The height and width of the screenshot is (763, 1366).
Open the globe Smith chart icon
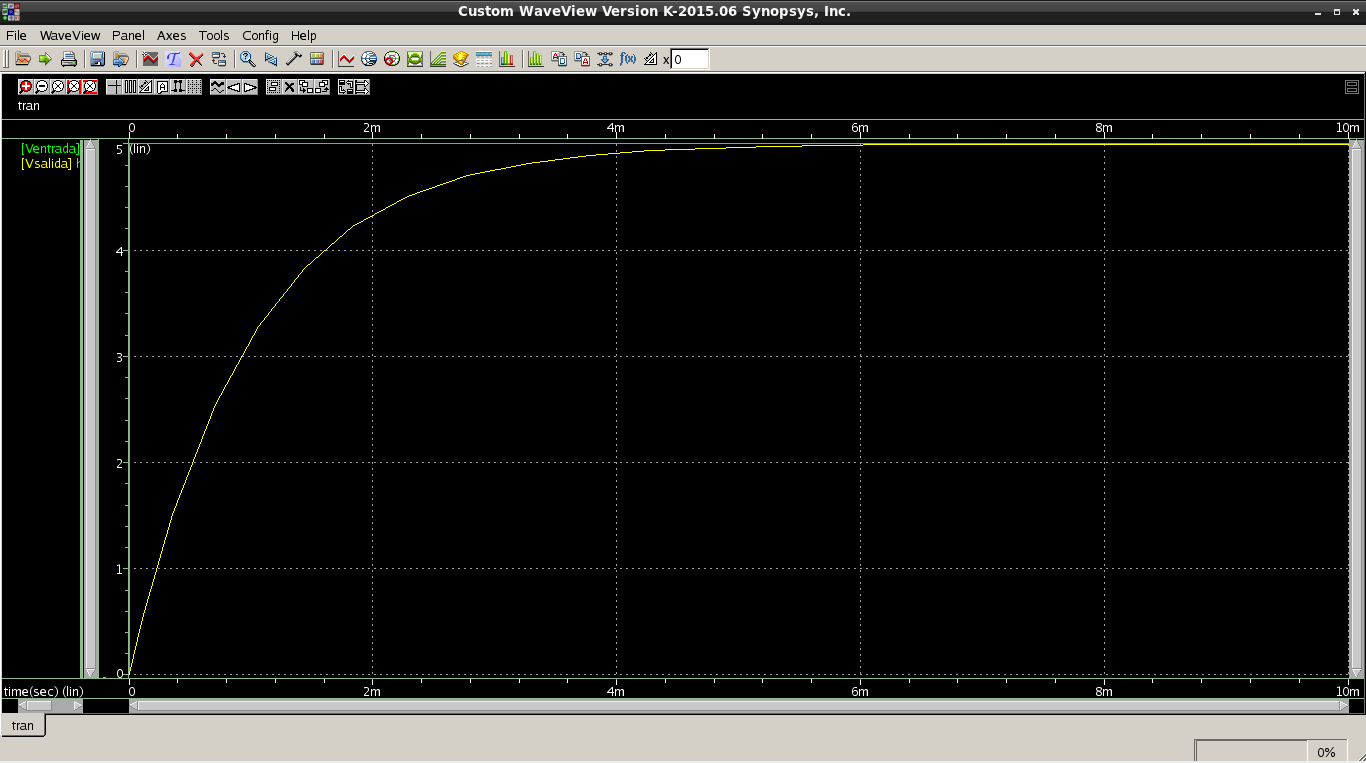369,59
